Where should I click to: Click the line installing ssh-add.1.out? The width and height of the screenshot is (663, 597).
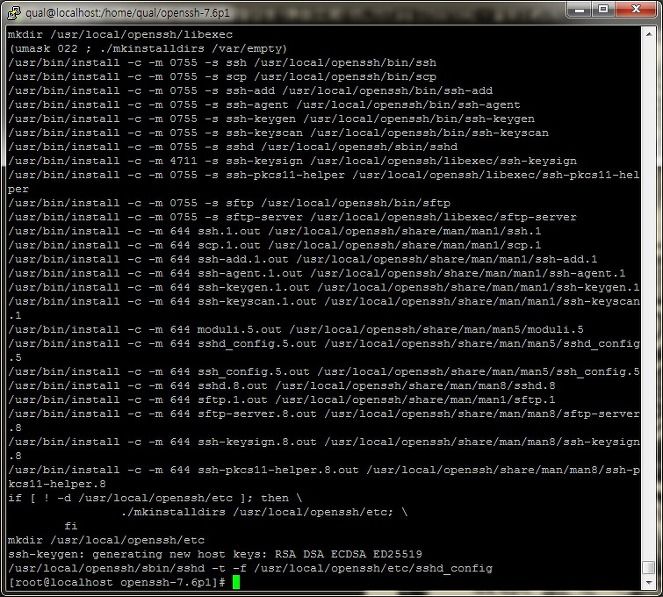point(303,259)
